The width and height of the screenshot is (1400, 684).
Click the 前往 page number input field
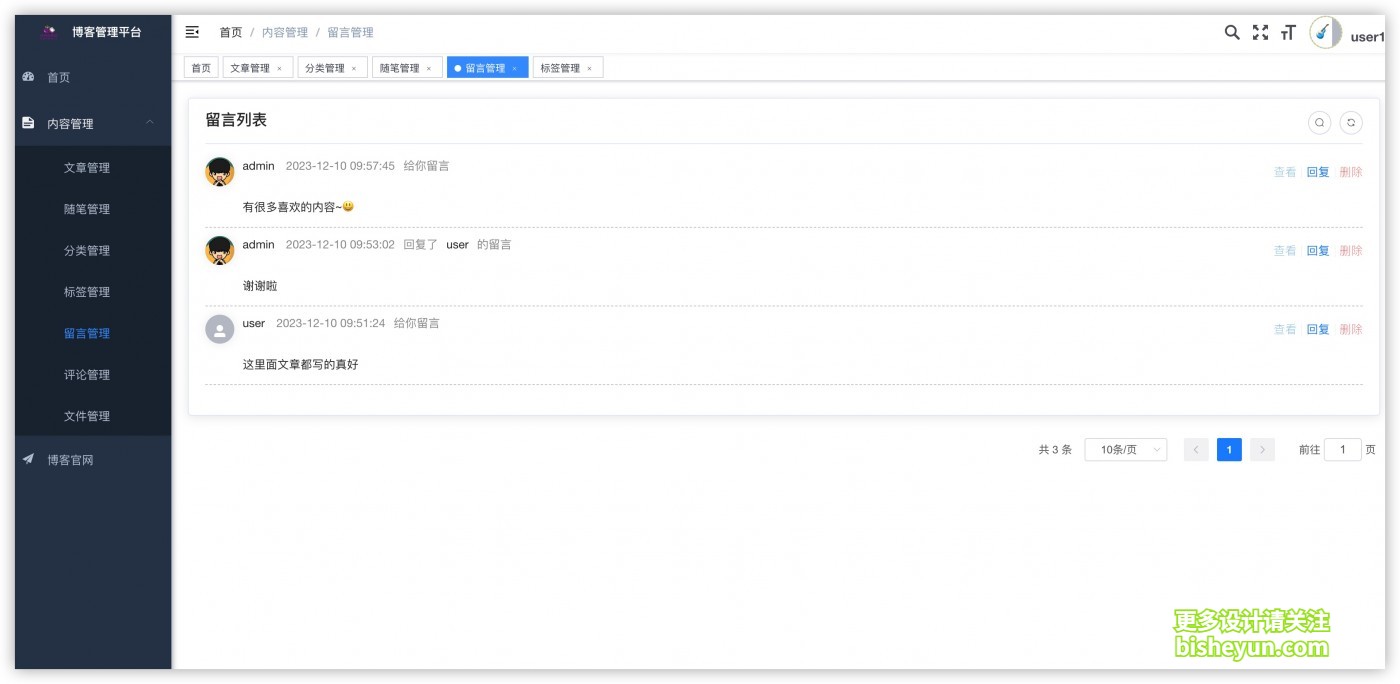[1343, 450]
